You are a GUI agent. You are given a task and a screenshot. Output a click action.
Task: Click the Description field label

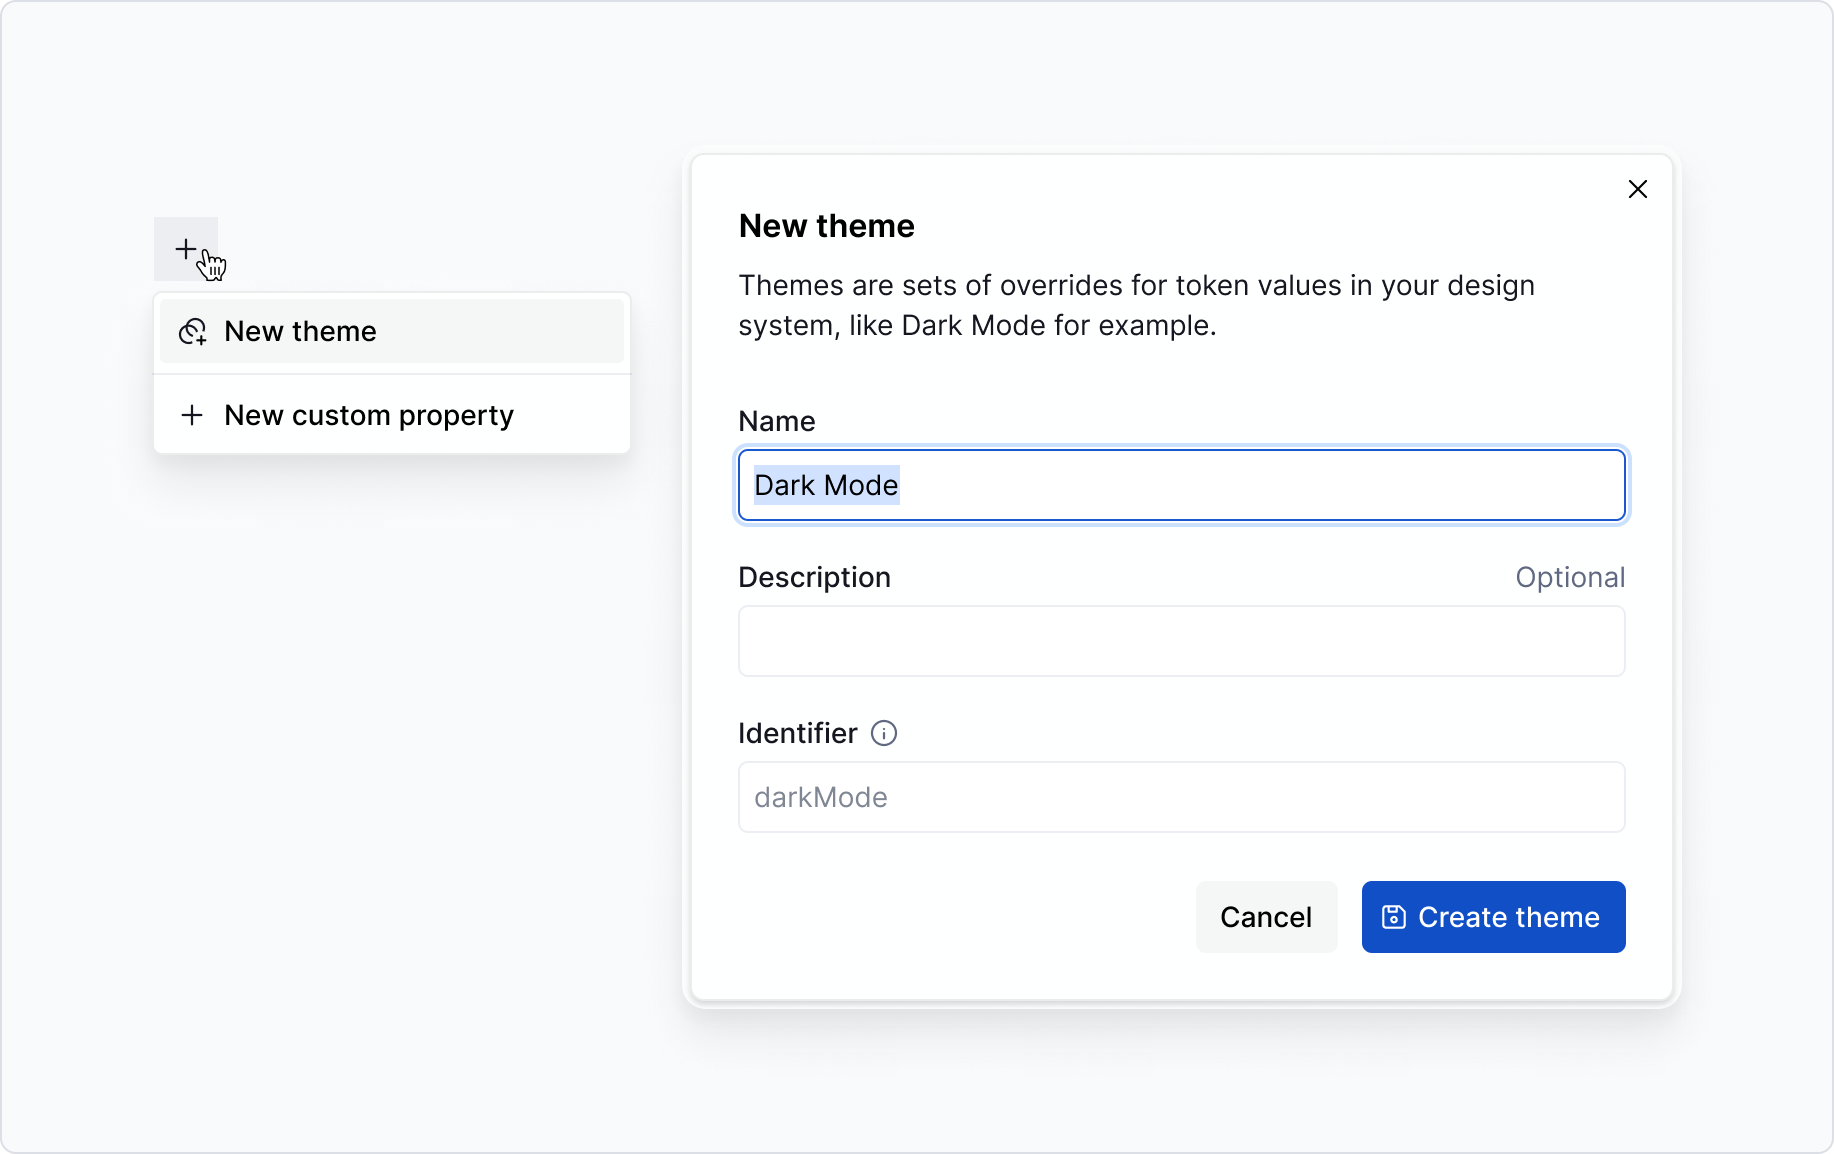814,577
